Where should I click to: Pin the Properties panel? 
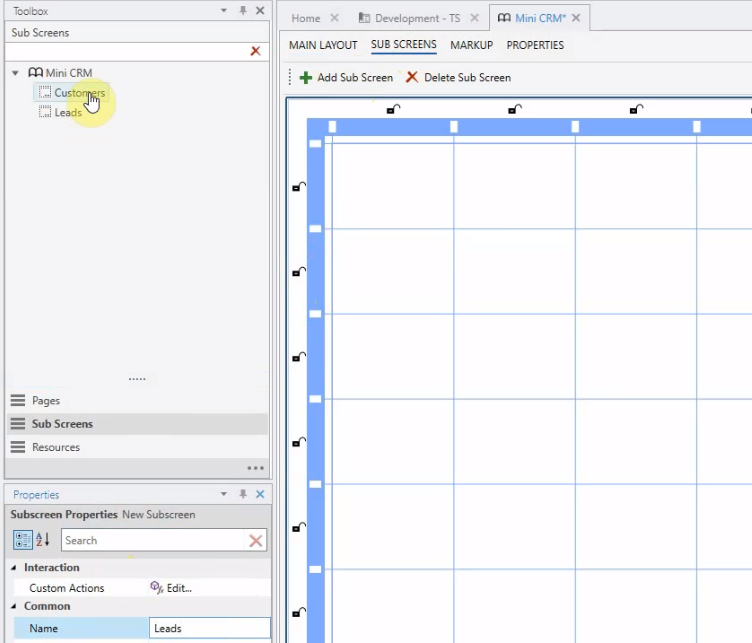pyautogui.click(x=242, y=495)
